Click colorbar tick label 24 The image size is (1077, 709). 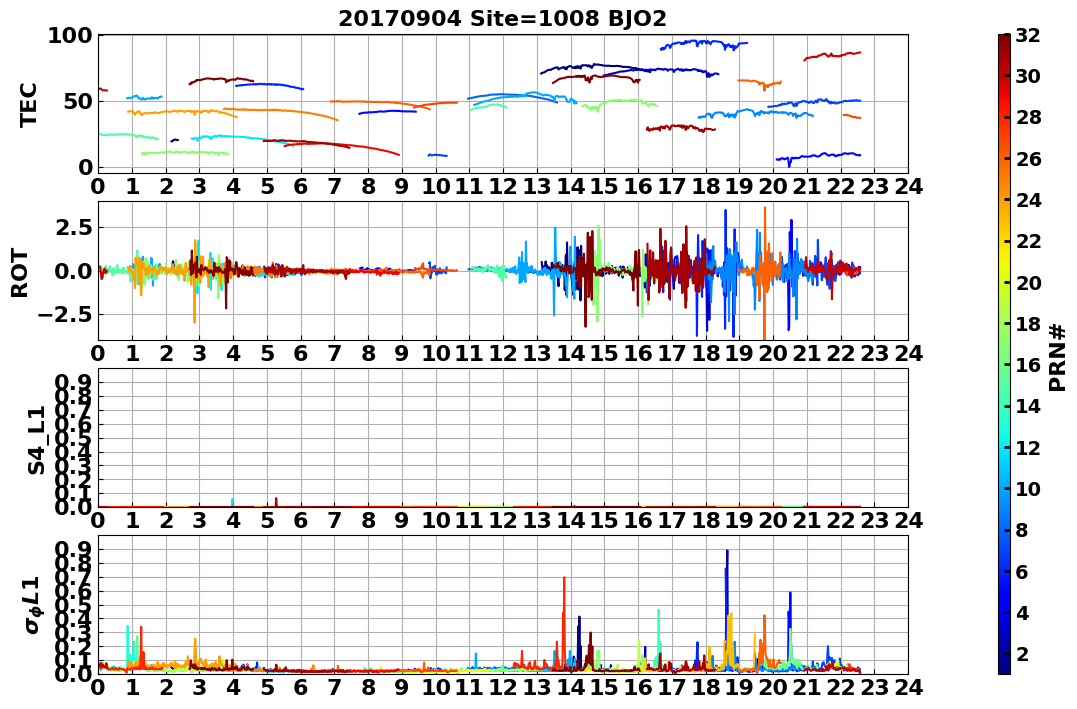point(1028,200)
